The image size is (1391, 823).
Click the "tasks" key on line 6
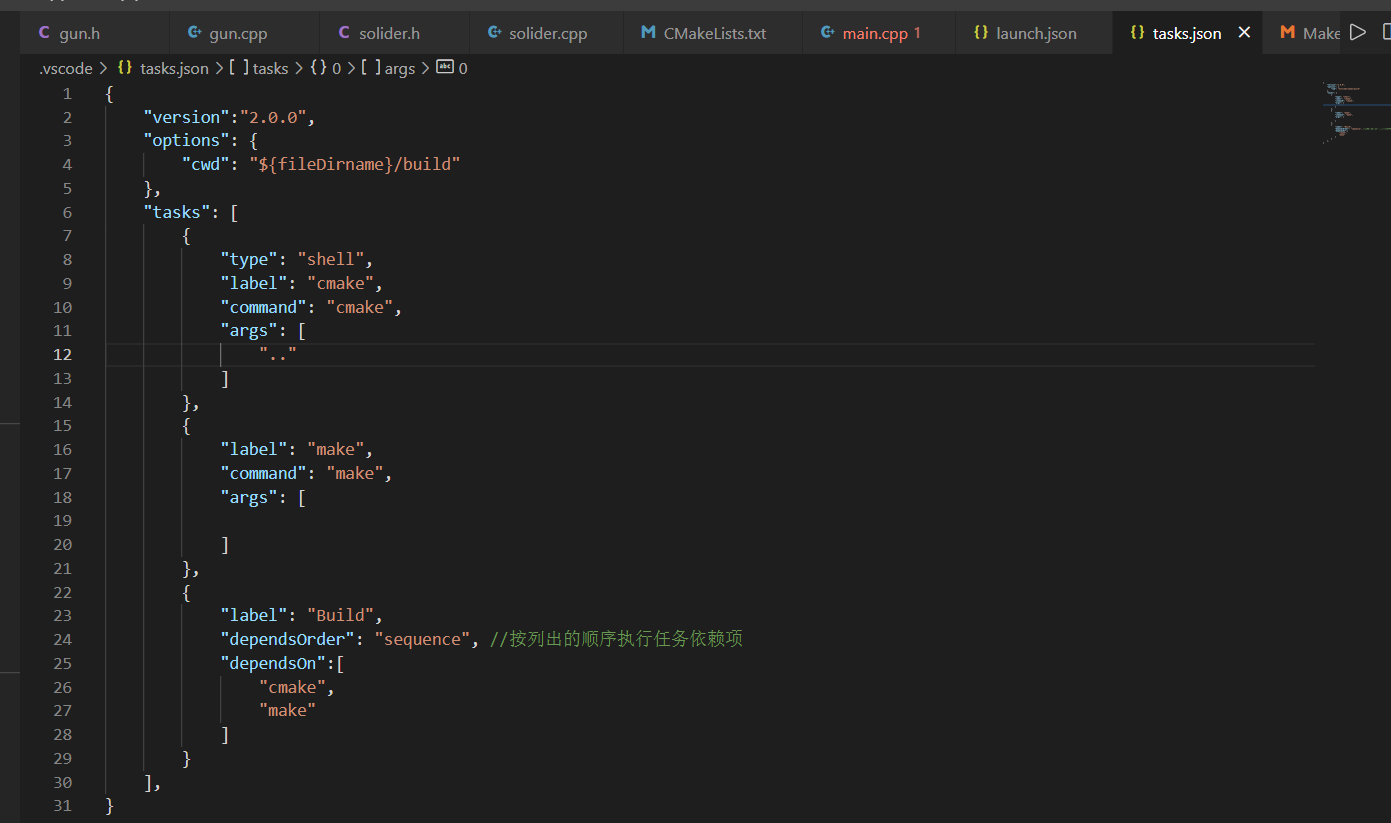(x=177, y=212)
